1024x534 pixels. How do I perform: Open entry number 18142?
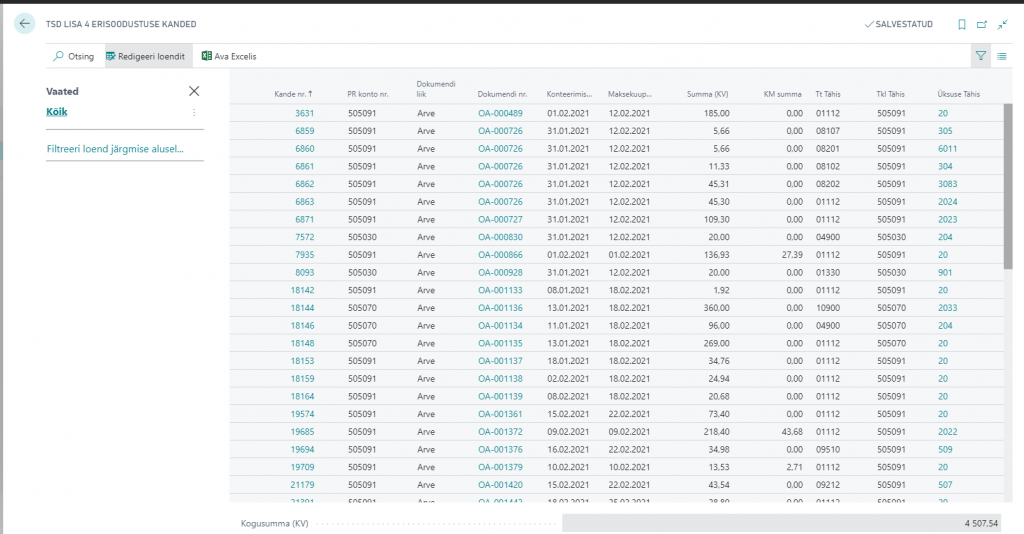pyautogui.click(x=302, y=289)
